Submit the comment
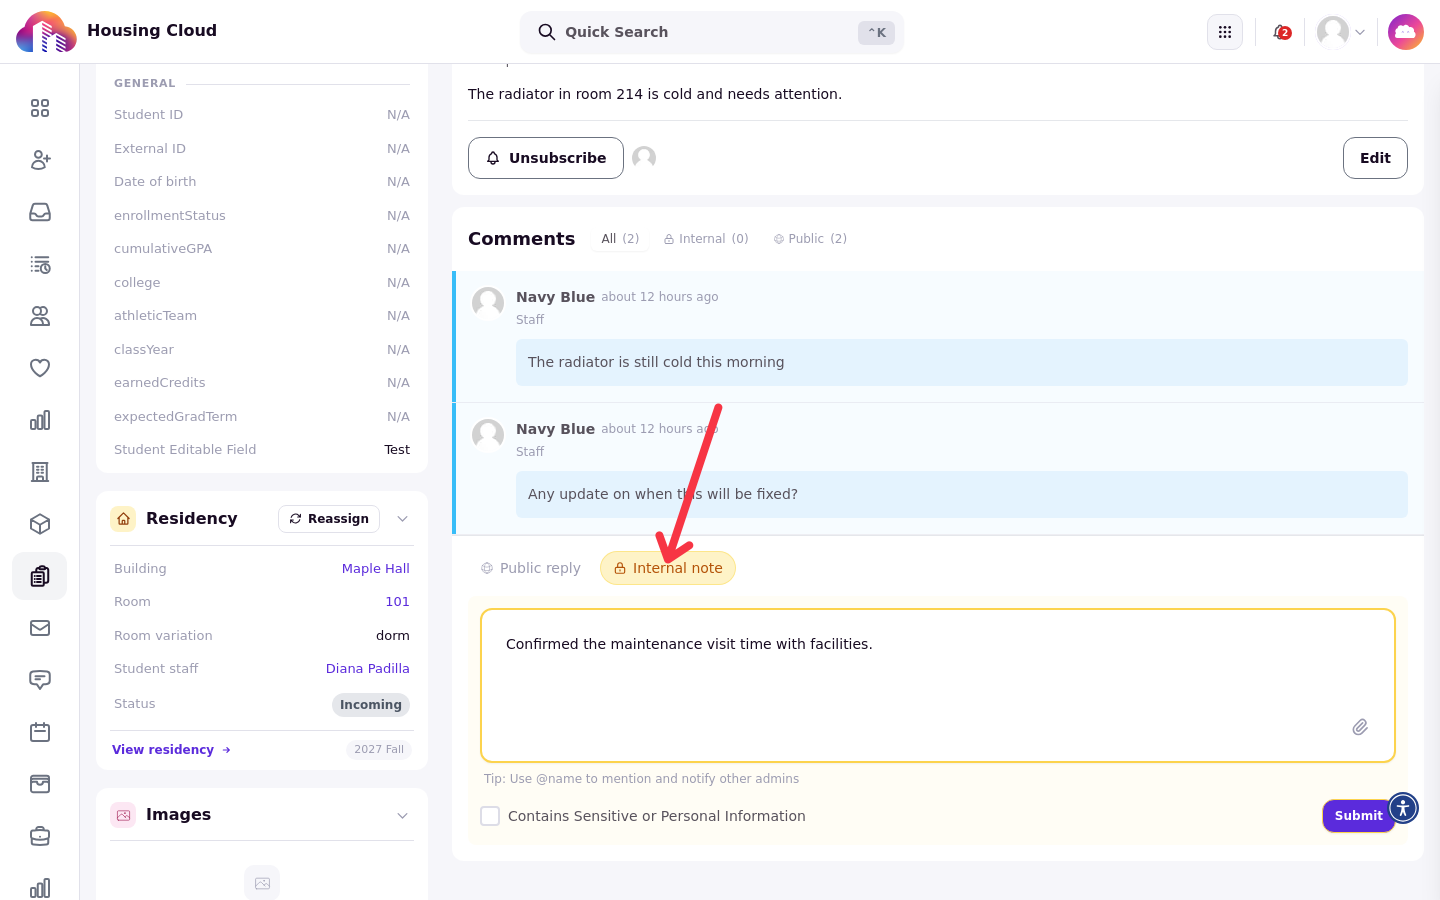Screen dimensions: 1440x900 [1358, 816]
